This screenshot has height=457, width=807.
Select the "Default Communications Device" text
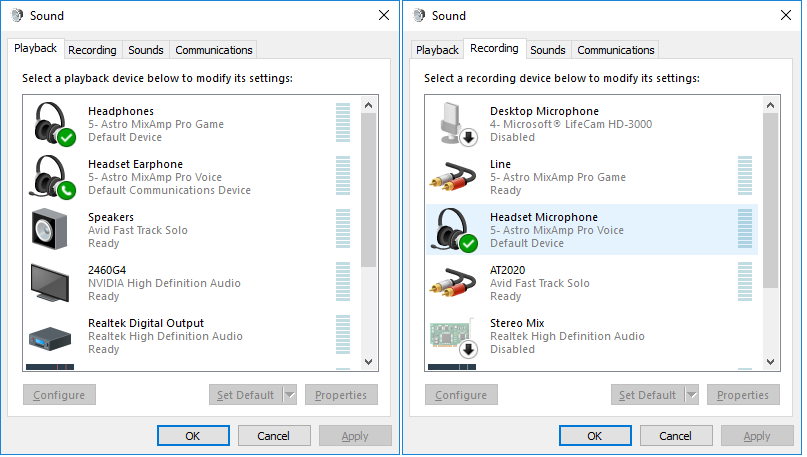point(169,190)
